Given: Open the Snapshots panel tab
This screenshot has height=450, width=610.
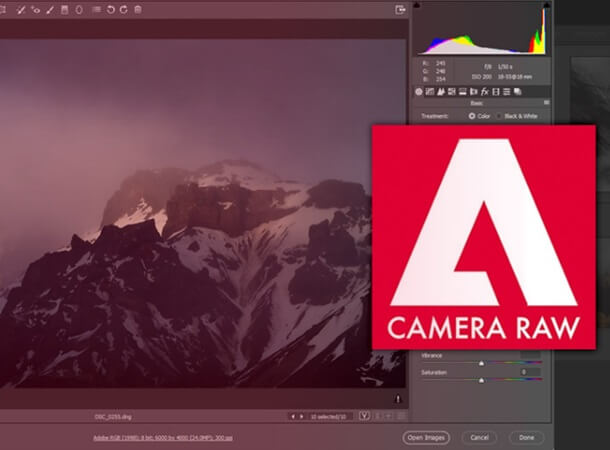Looking at the screenshot, I should [517, 92].
